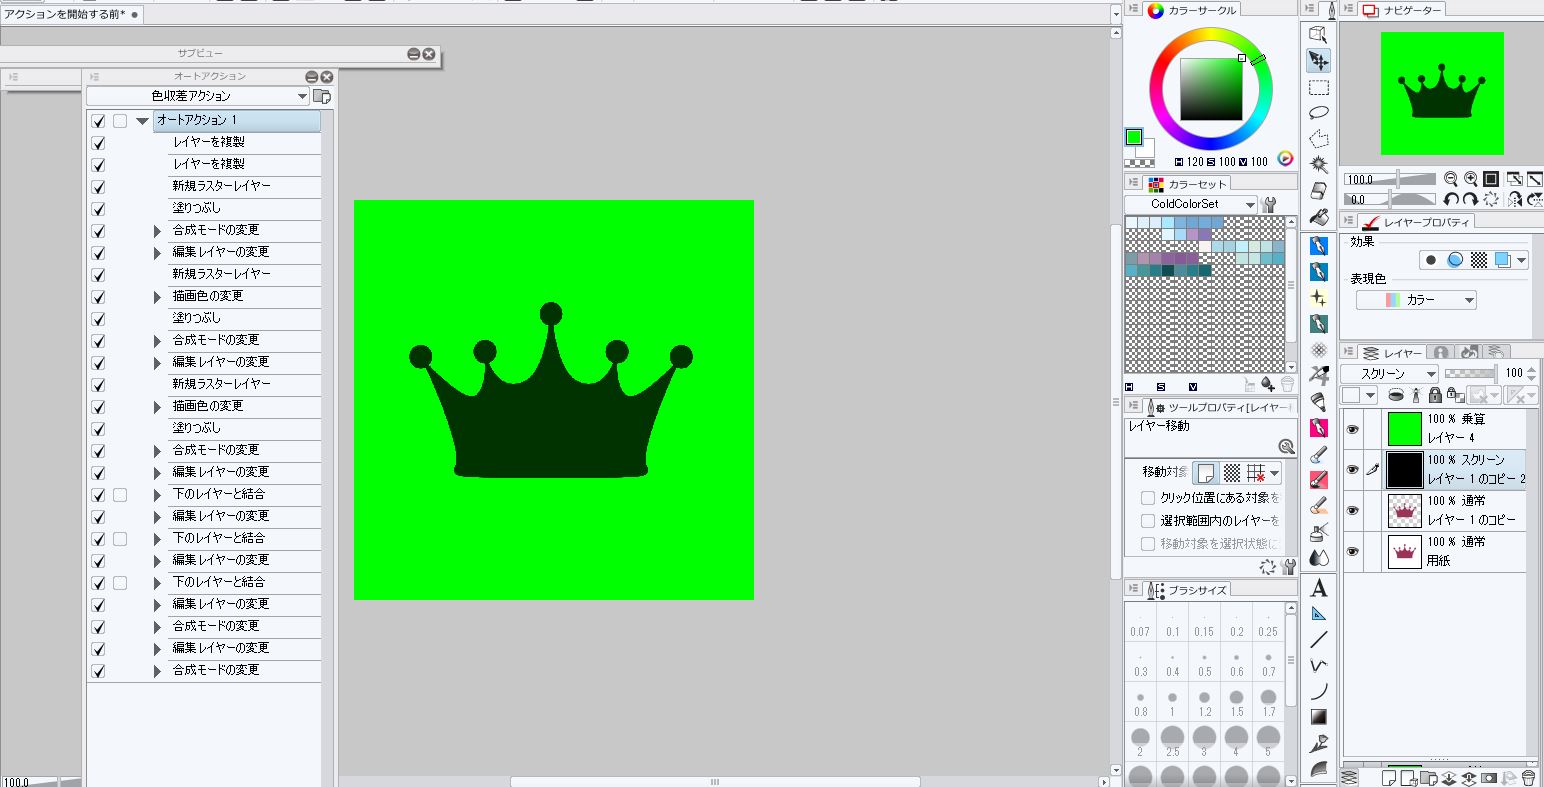Choose the Lasso selection tool

[x=1319, y=113]
